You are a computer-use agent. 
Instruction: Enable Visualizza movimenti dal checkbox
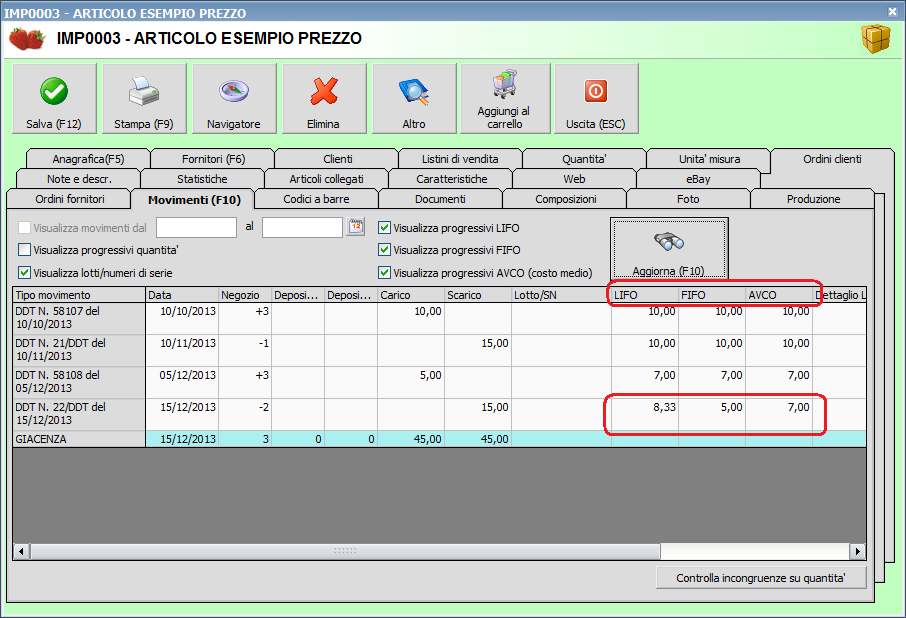click(x=24, y=228)
